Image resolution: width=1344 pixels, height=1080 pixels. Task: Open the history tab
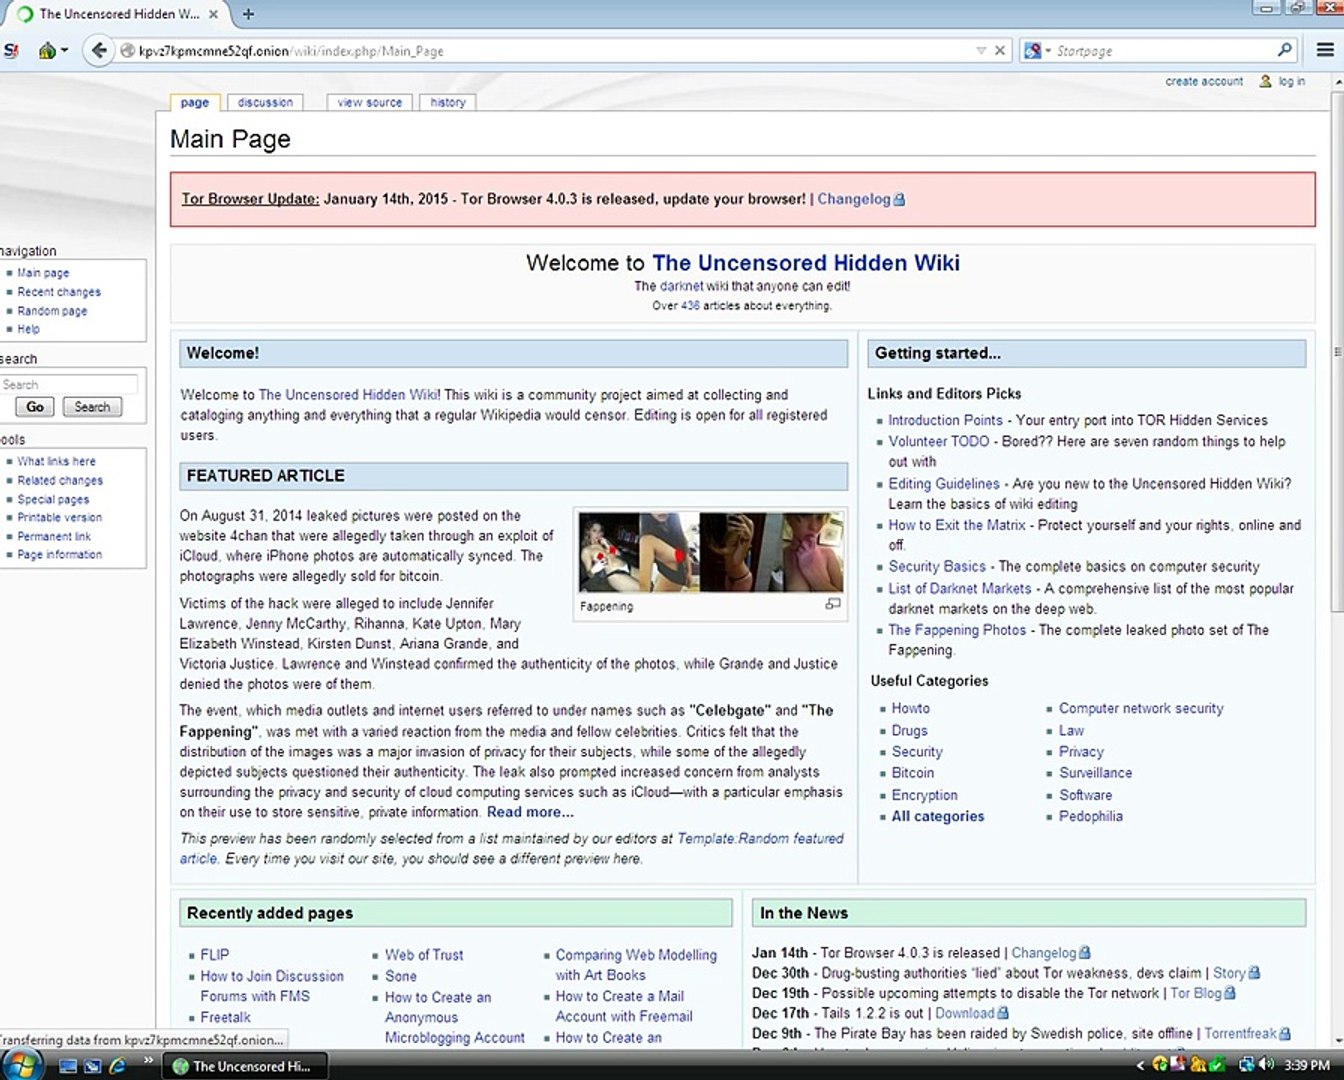[447, 102]
